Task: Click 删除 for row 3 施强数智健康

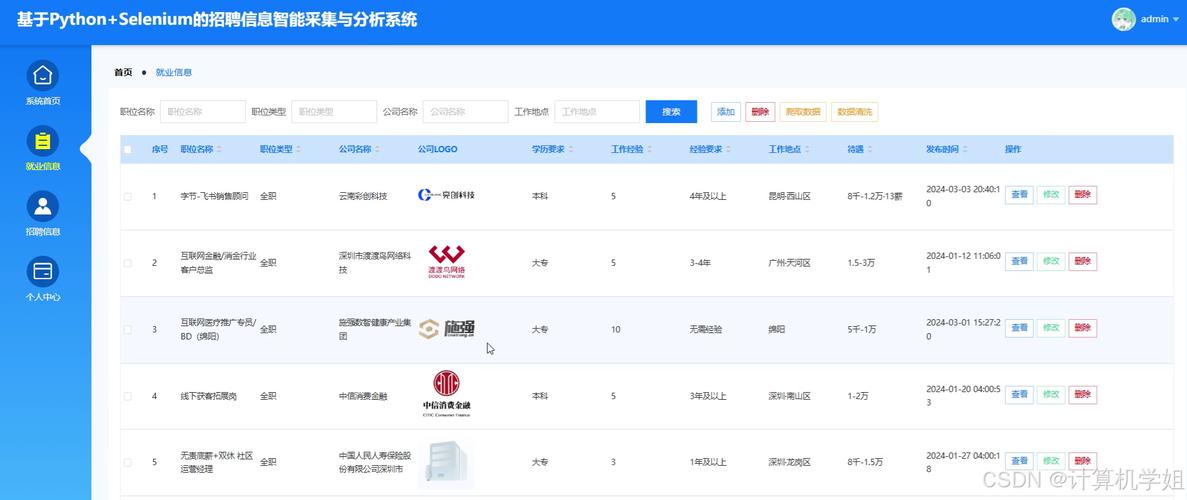Action: [1083, 328]
